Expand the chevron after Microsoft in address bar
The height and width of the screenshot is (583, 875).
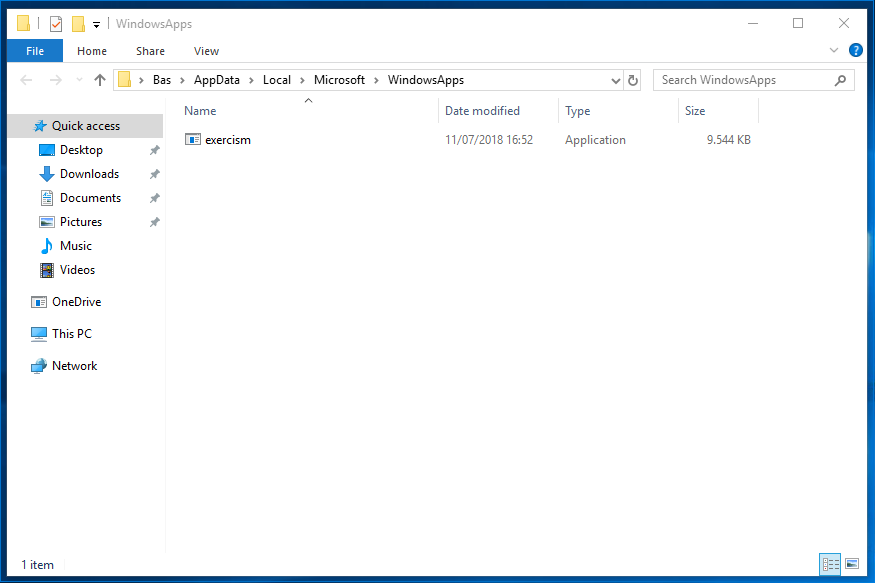click(x=376, y=80)
